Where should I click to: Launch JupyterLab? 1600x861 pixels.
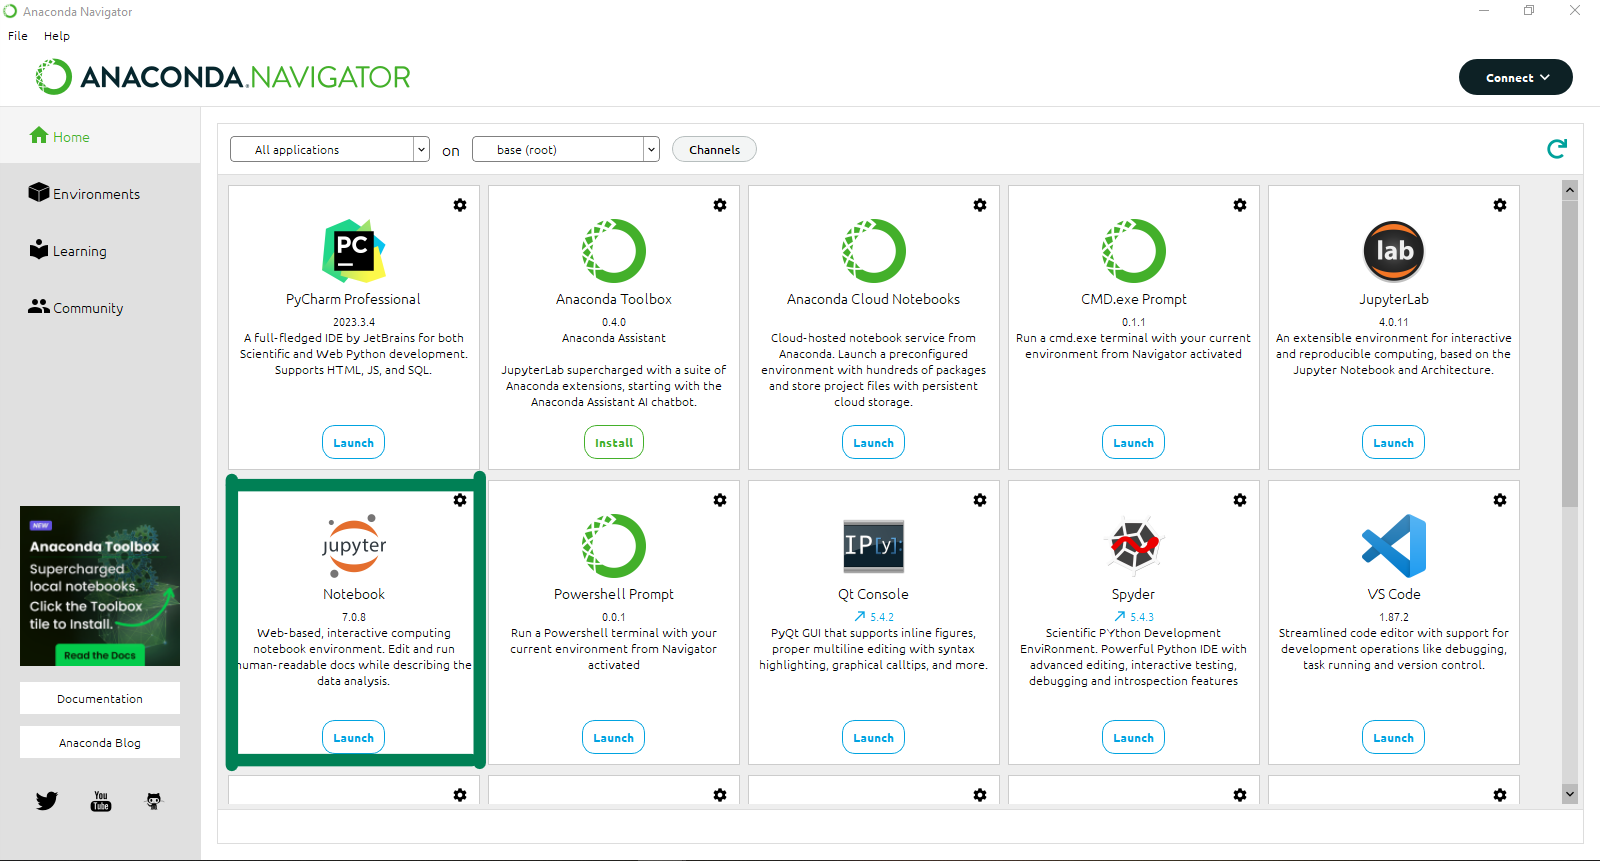pos(1394,442)
